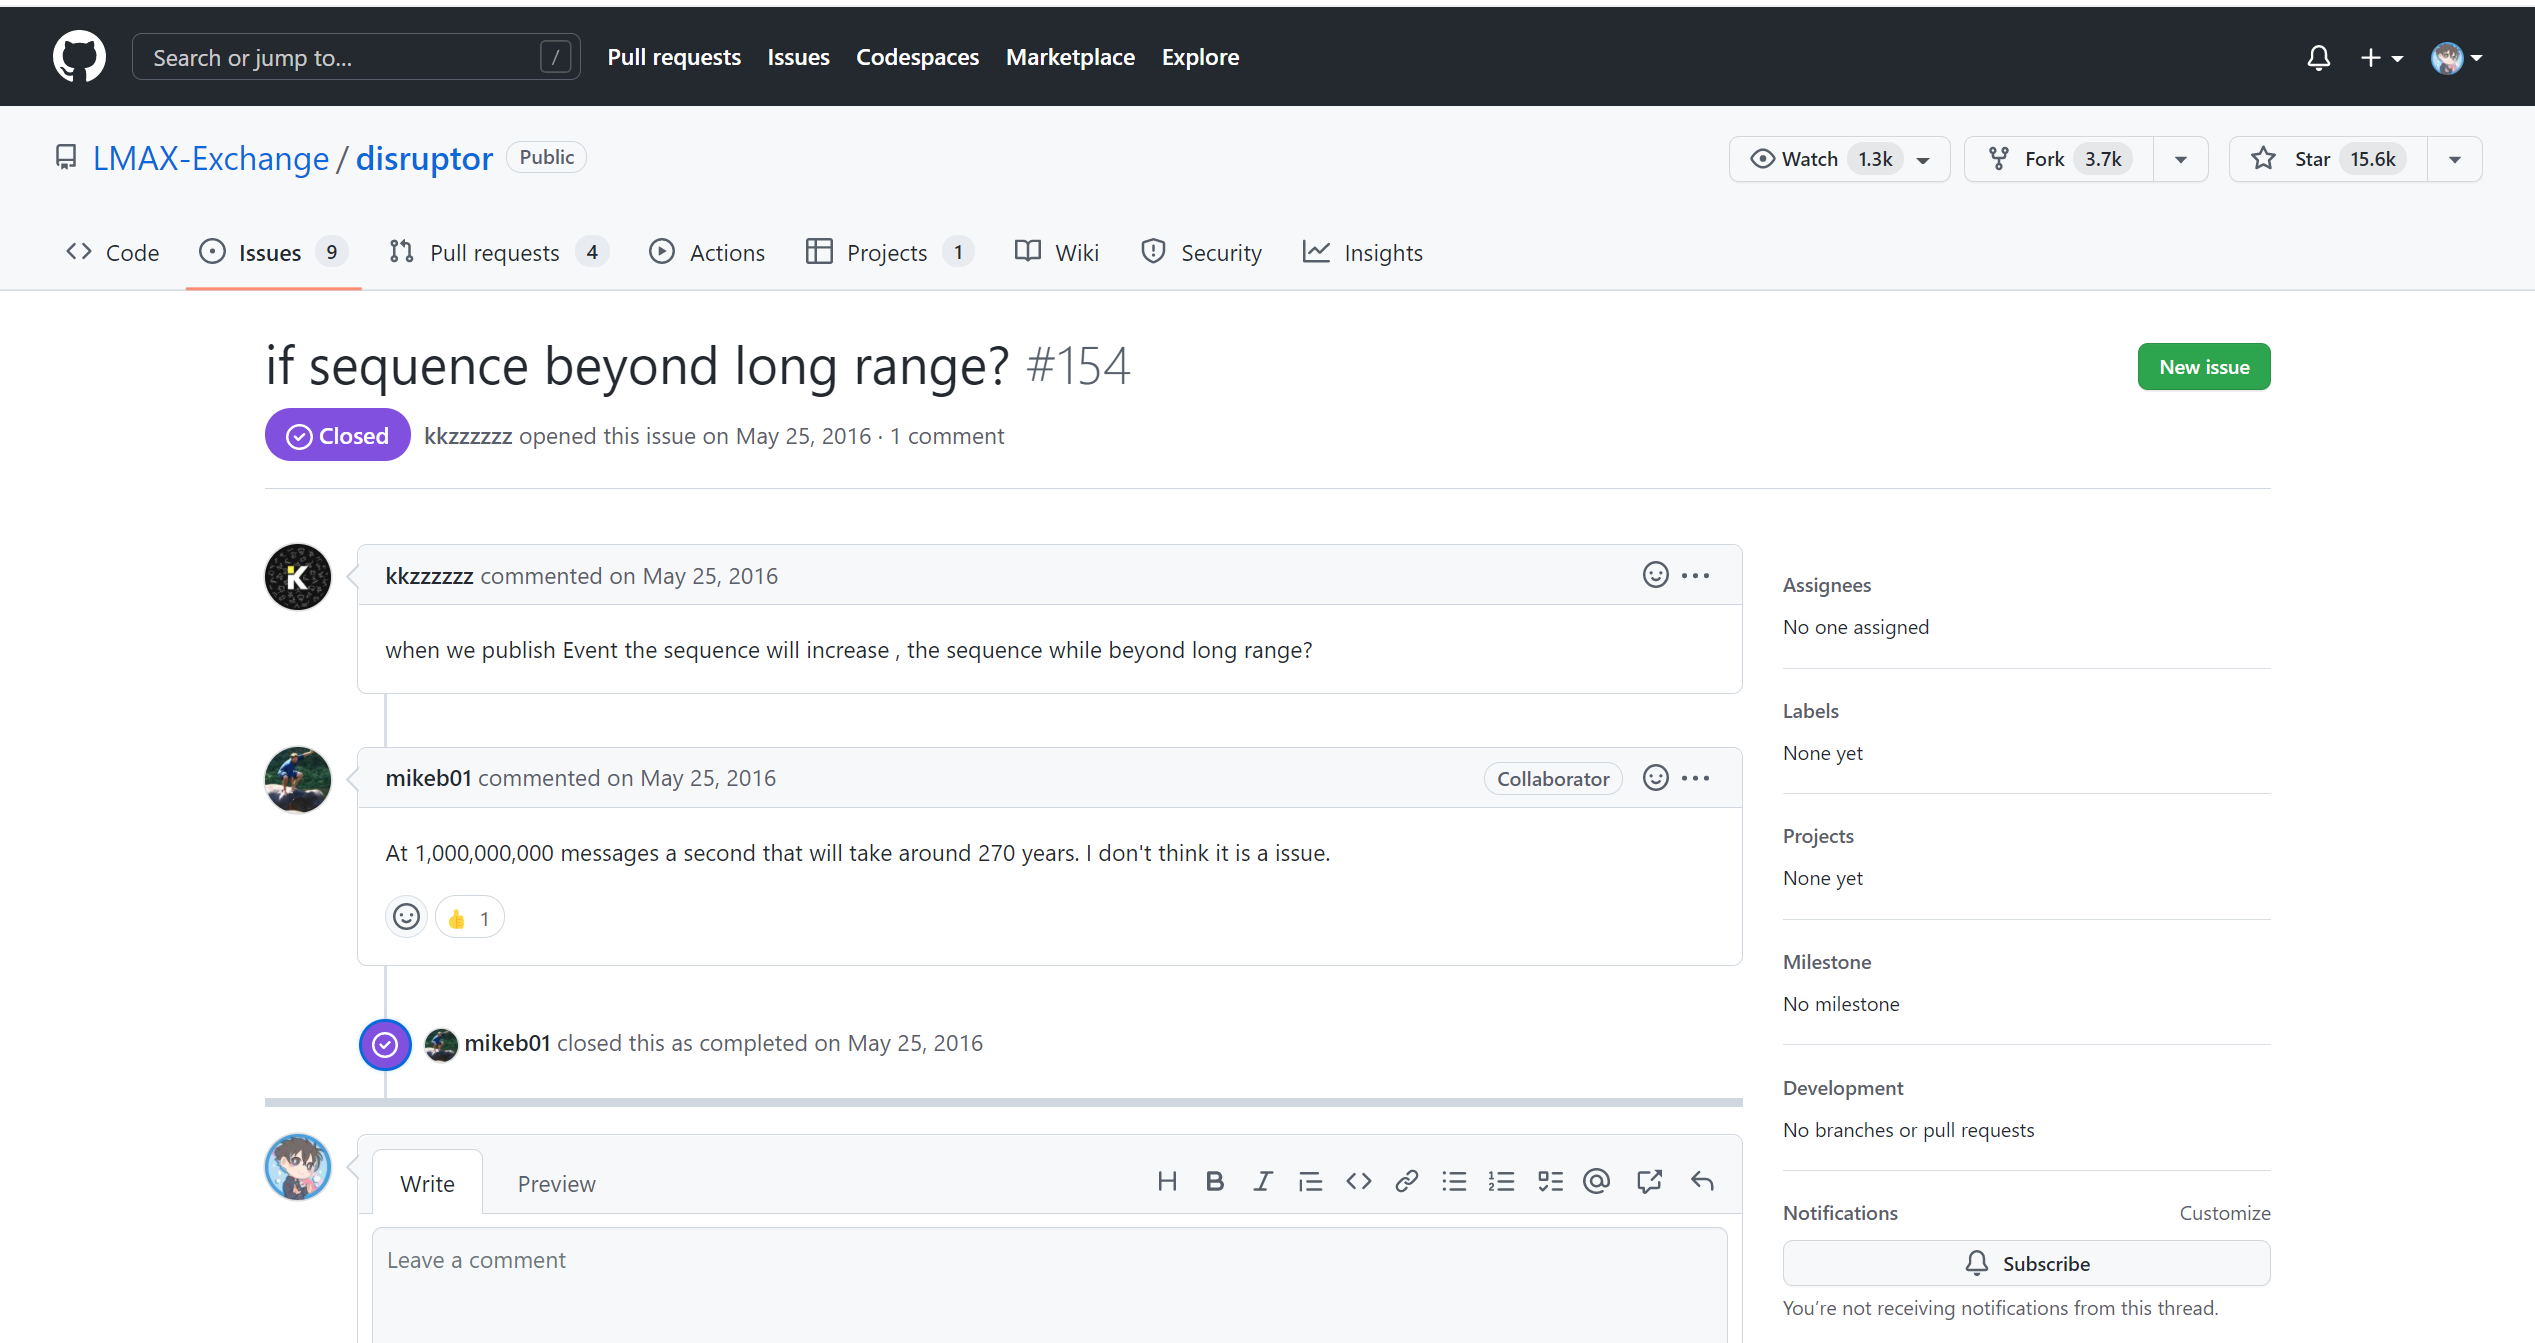Select the Write tab
Viewport: 2535px width, 1343px height.
427,1183
